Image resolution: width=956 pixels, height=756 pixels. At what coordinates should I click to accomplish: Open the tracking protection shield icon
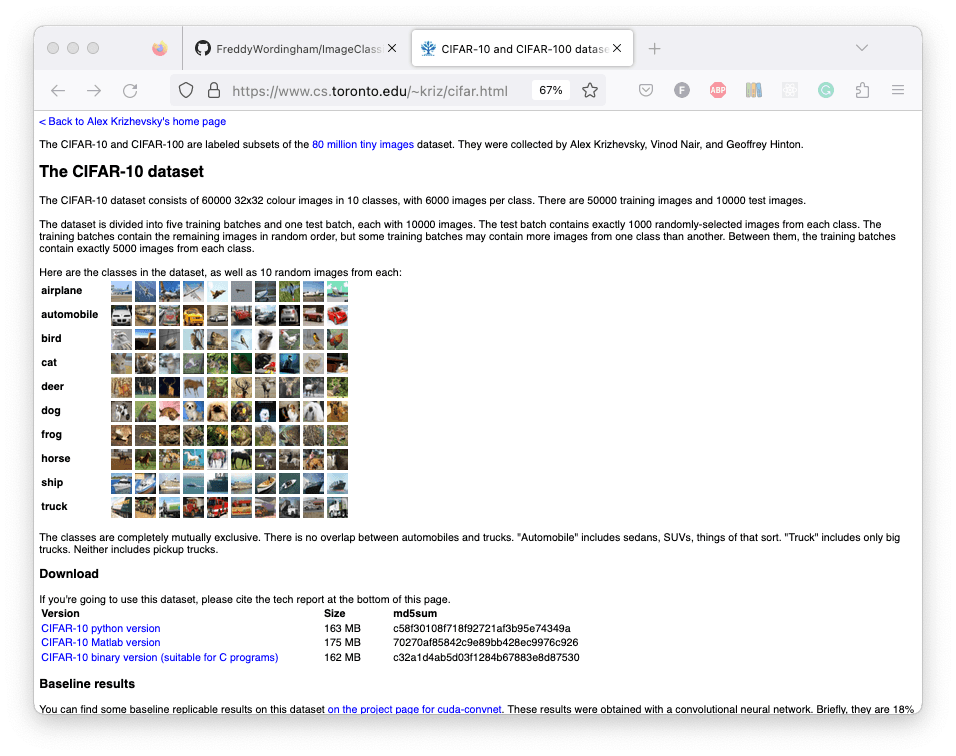click(x=186, y=91)
